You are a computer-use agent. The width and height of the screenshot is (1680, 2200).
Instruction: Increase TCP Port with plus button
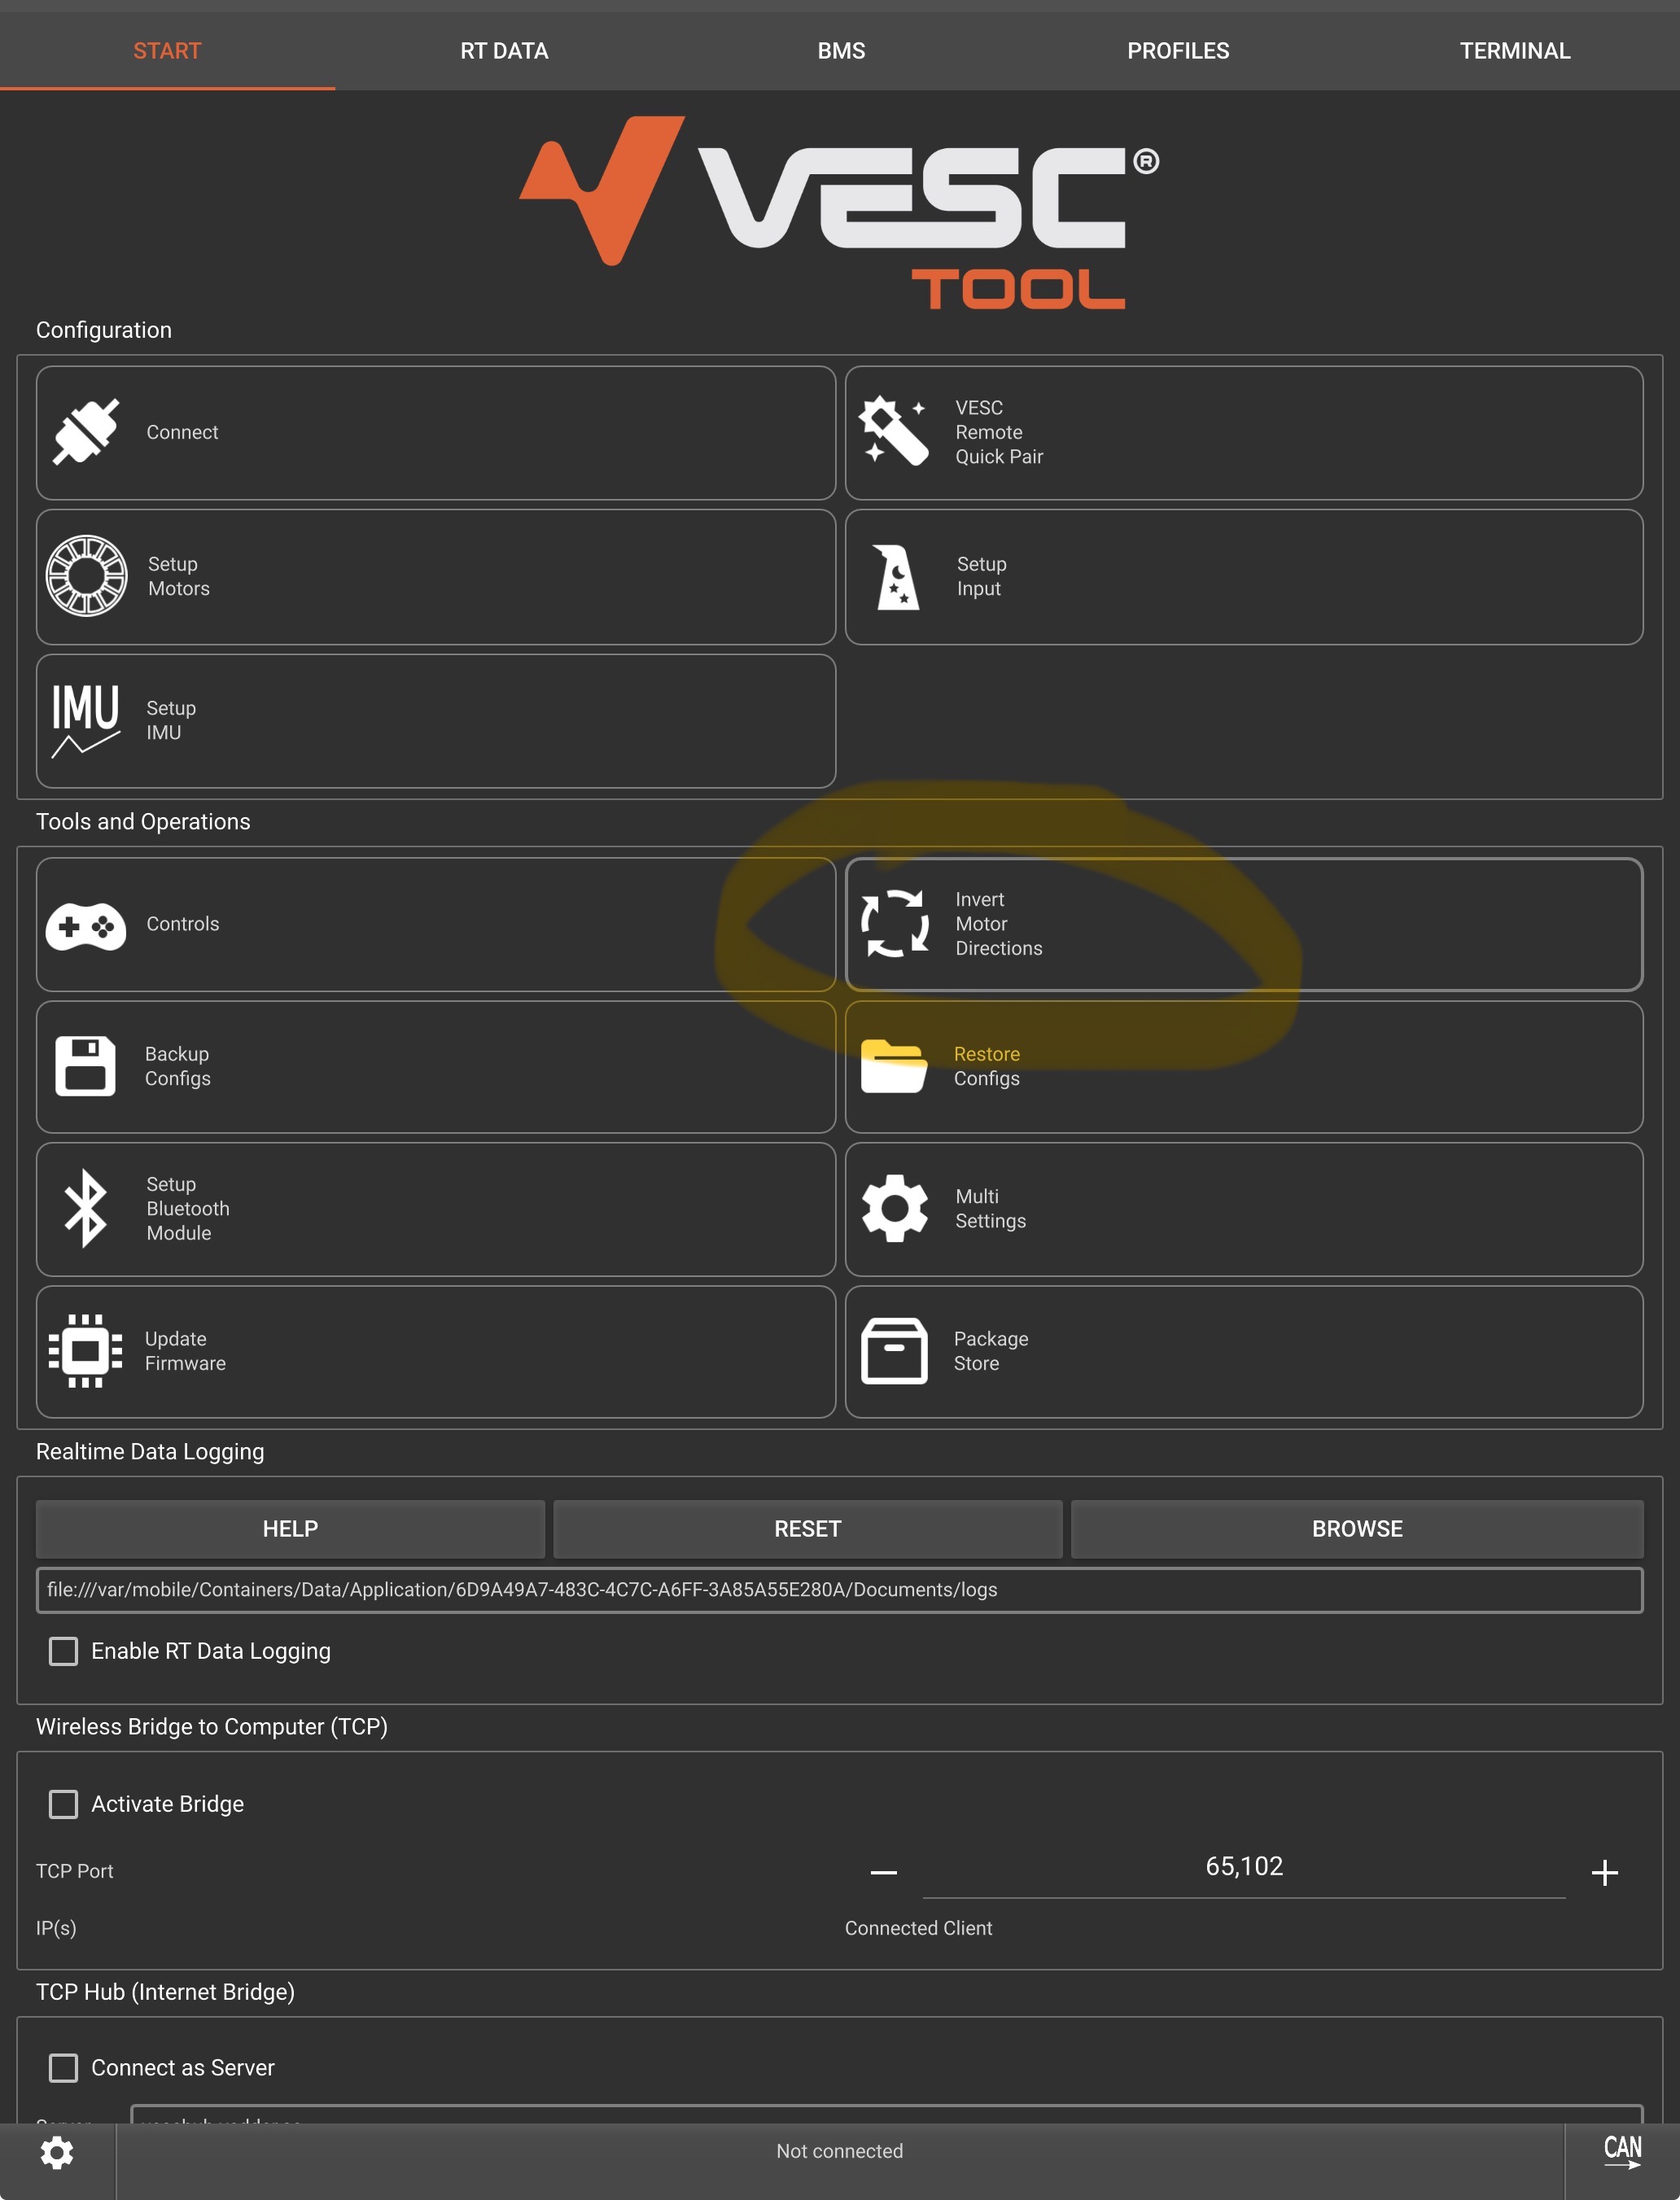1604,1872
